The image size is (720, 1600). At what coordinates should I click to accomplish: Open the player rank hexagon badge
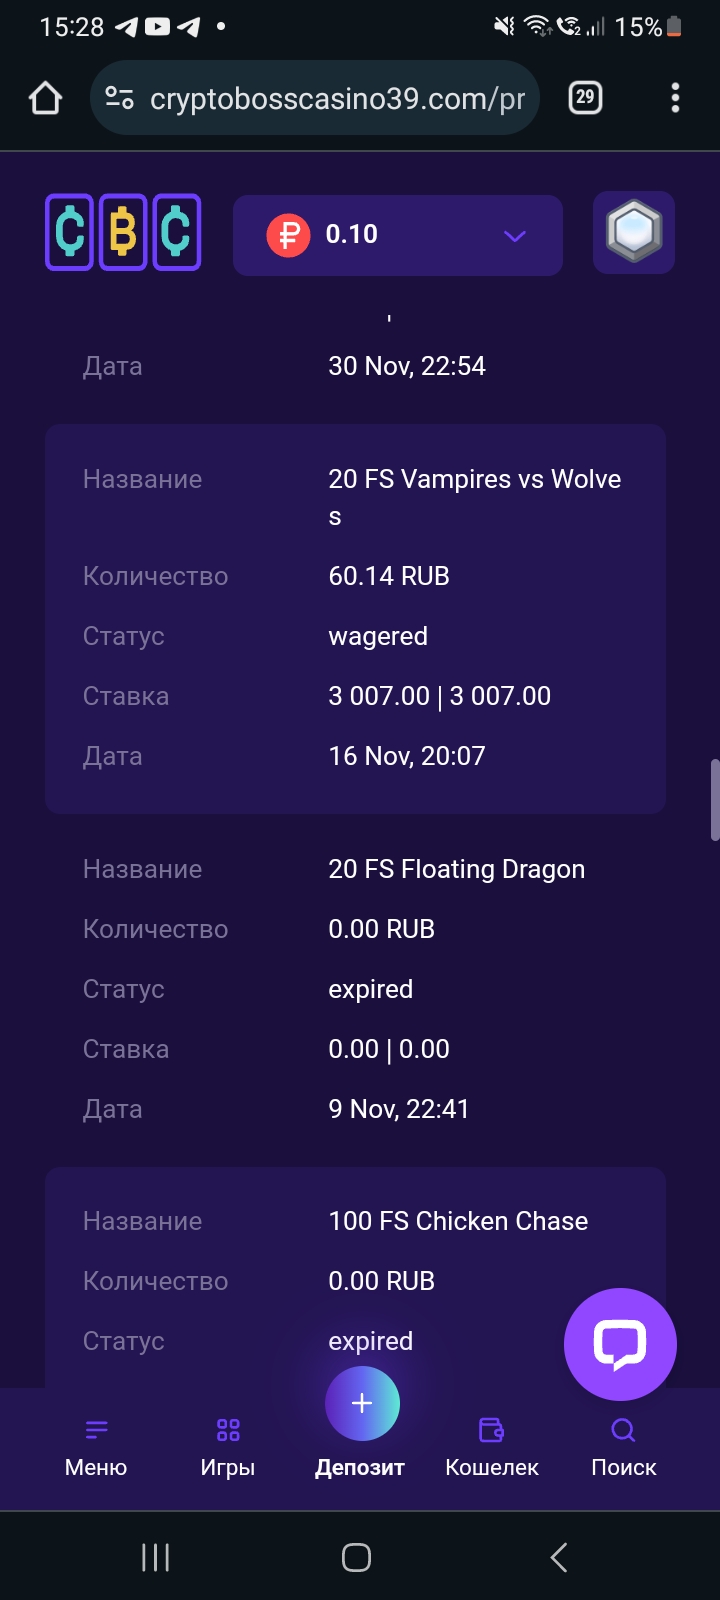(634, 233)
